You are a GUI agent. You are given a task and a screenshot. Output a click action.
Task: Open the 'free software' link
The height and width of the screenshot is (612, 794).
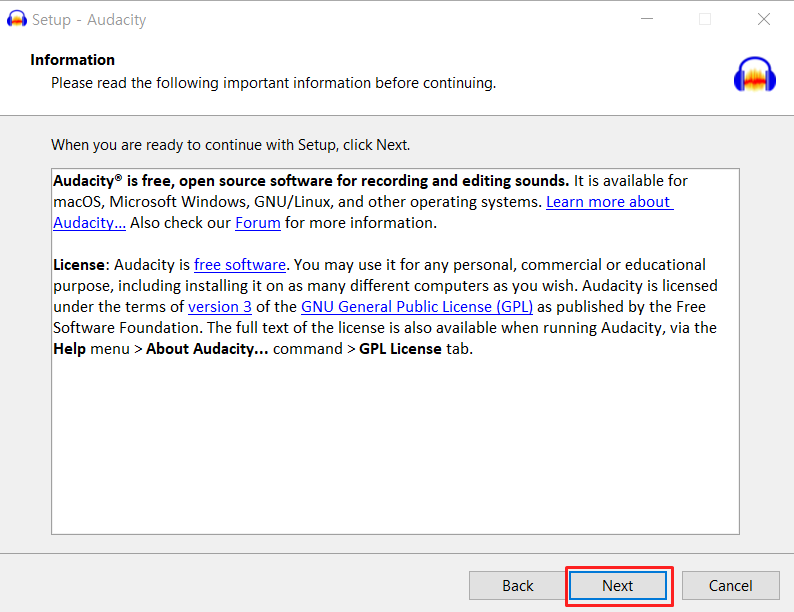point(240,265)
